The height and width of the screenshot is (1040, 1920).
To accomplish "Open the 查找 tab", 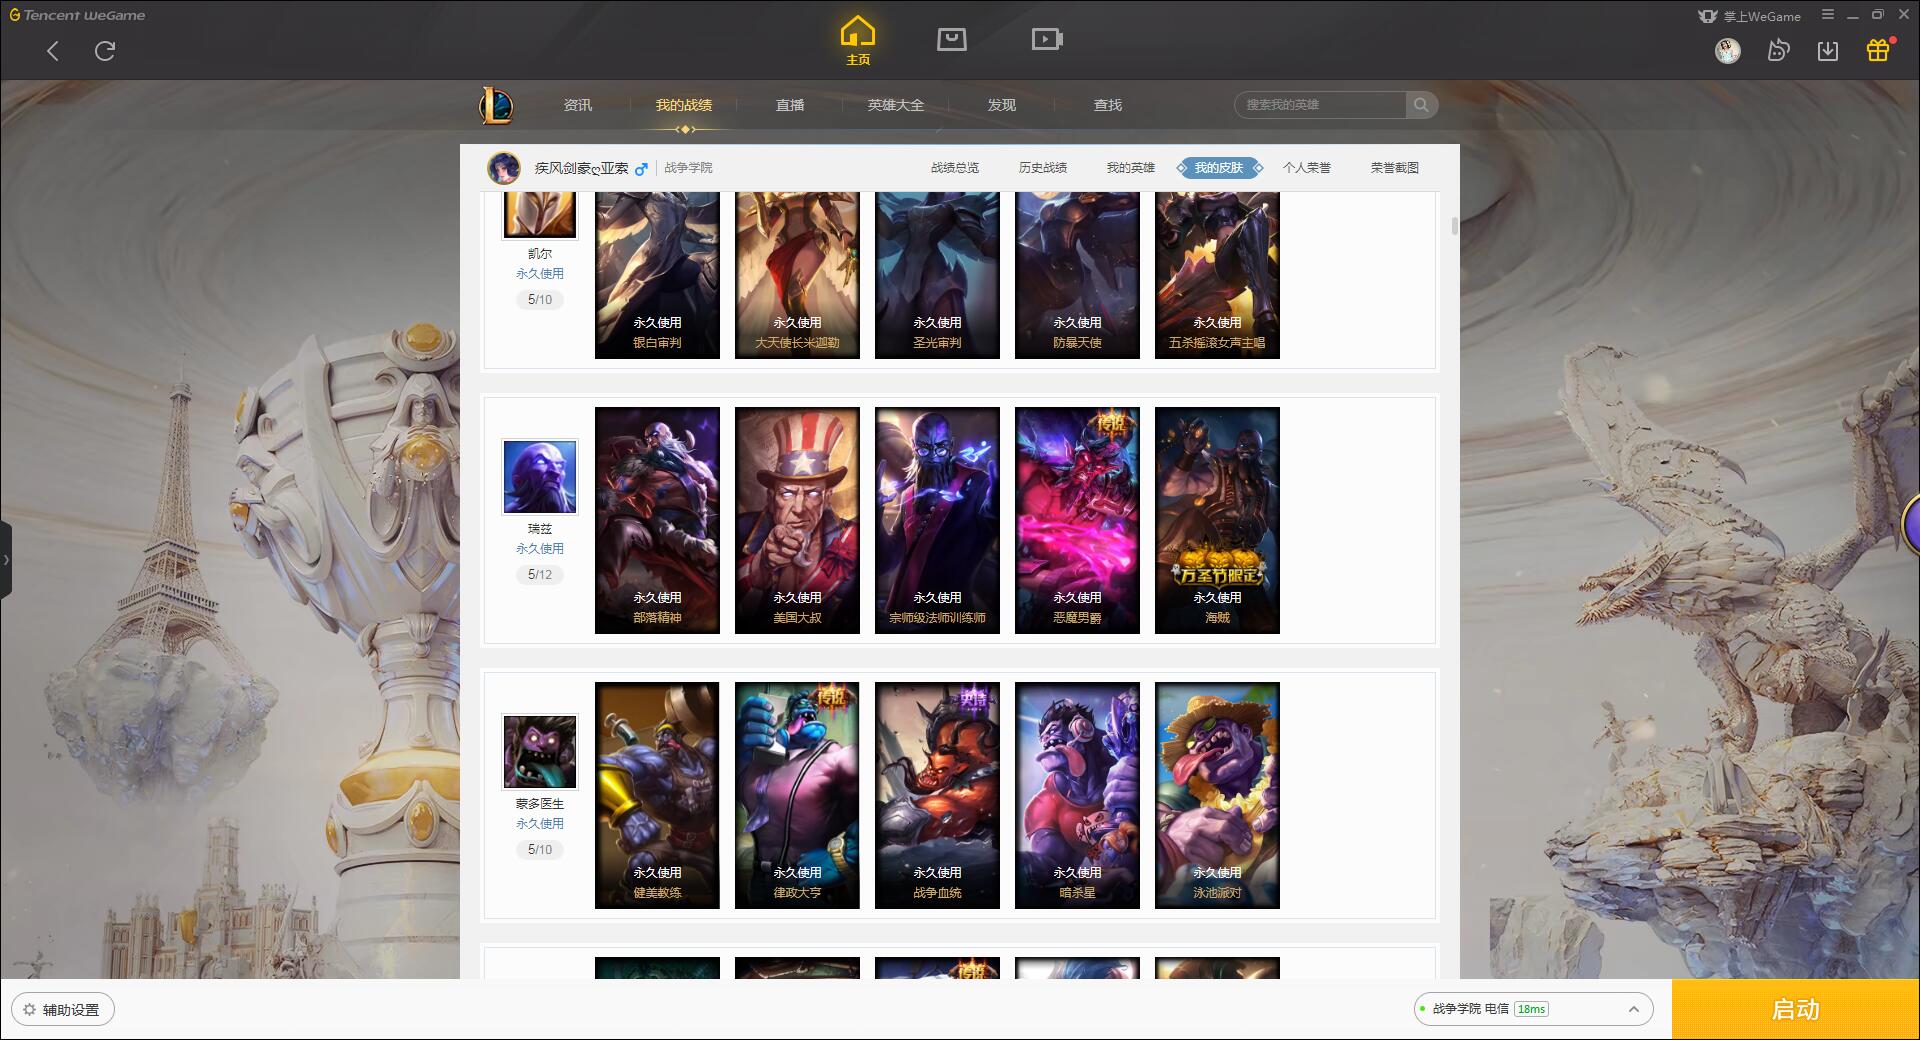I will (1108, 105).
